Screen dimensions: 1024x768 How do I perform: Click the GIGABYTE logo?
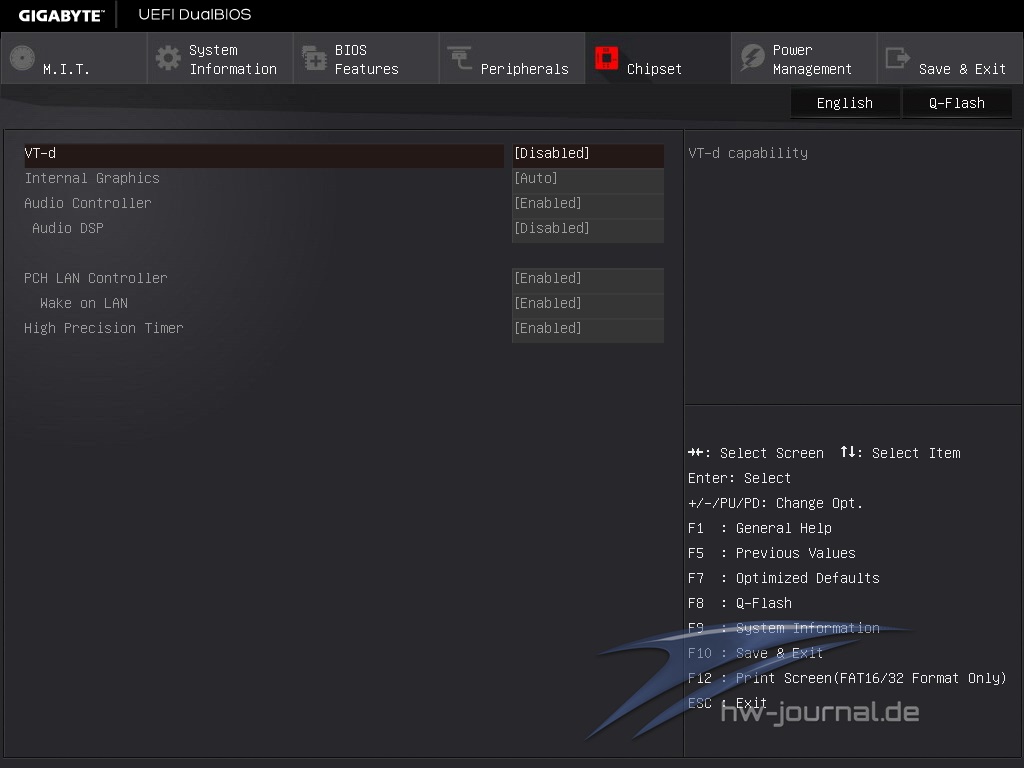(61, 15)
